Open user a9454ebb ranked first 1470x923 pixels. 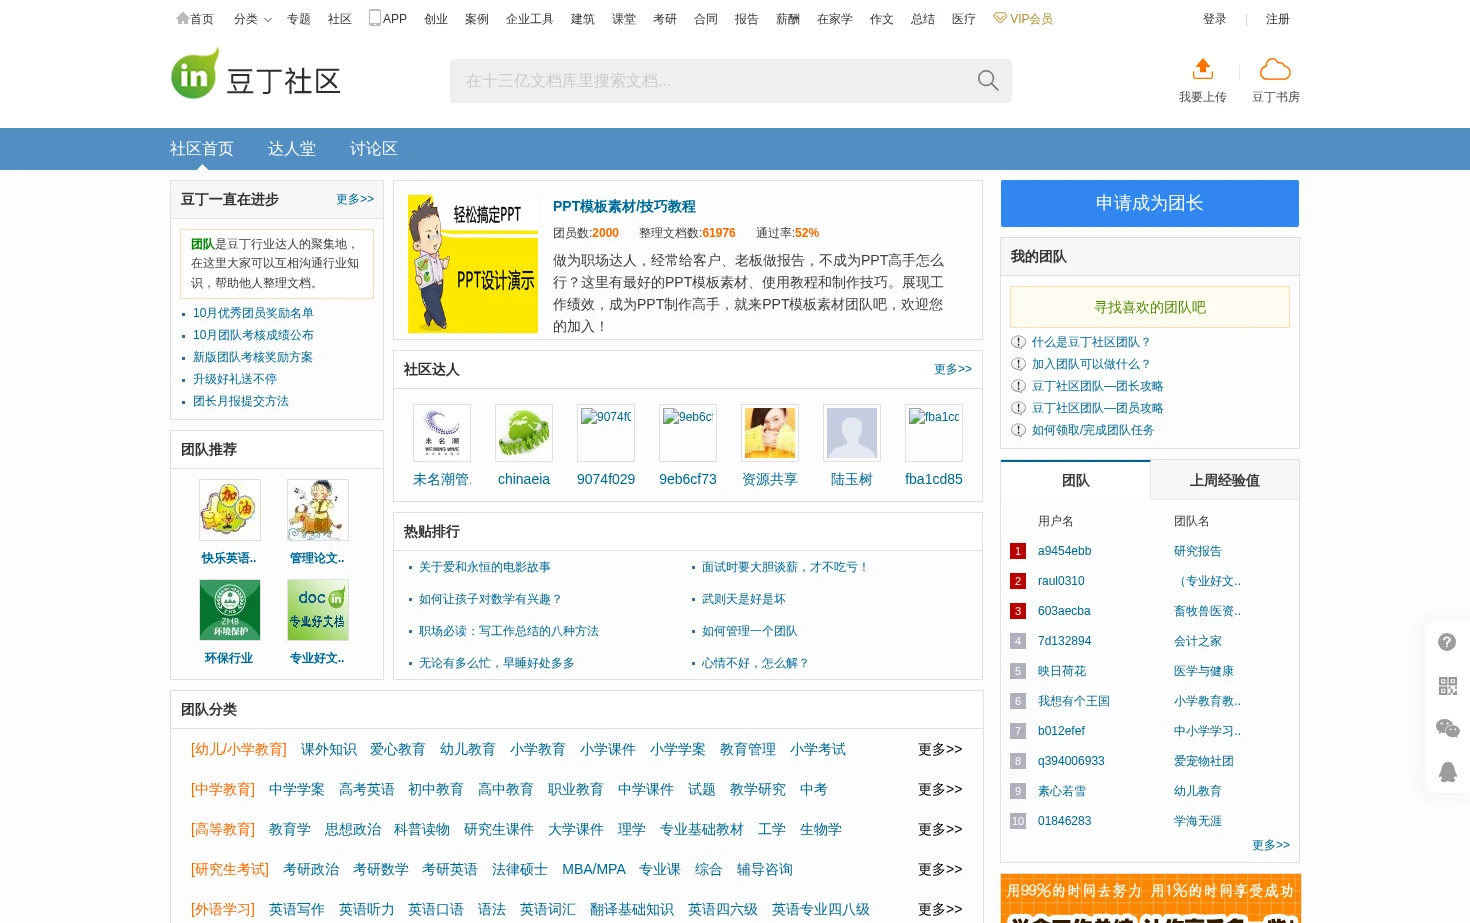[x=1065, y=551]
